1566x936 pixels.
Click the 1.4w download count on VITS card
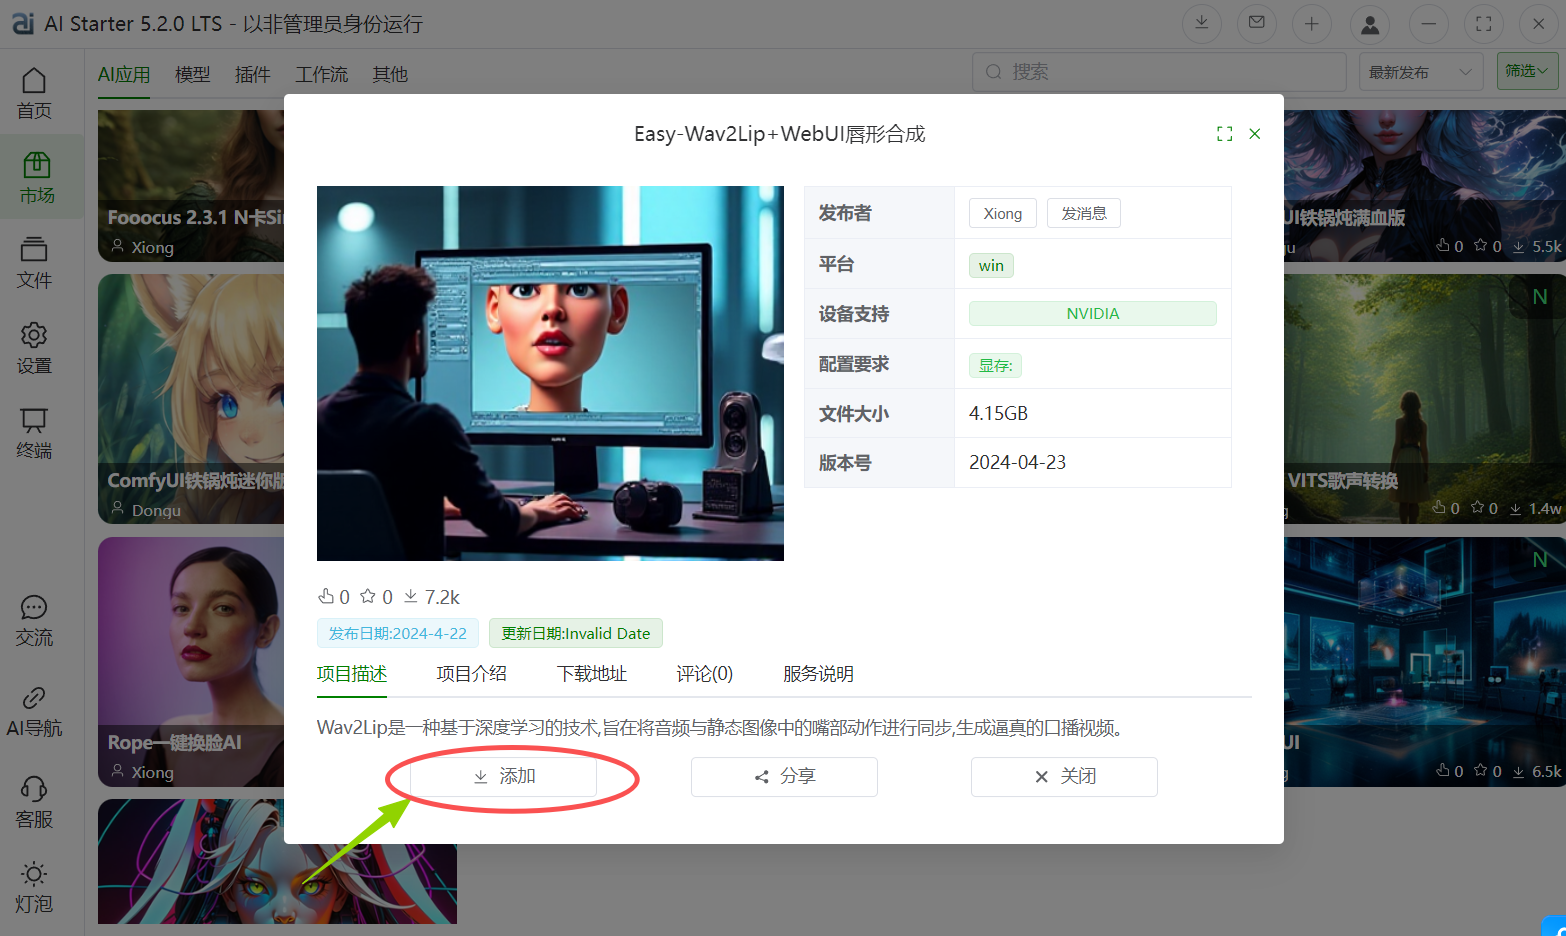click(1535, 509)
